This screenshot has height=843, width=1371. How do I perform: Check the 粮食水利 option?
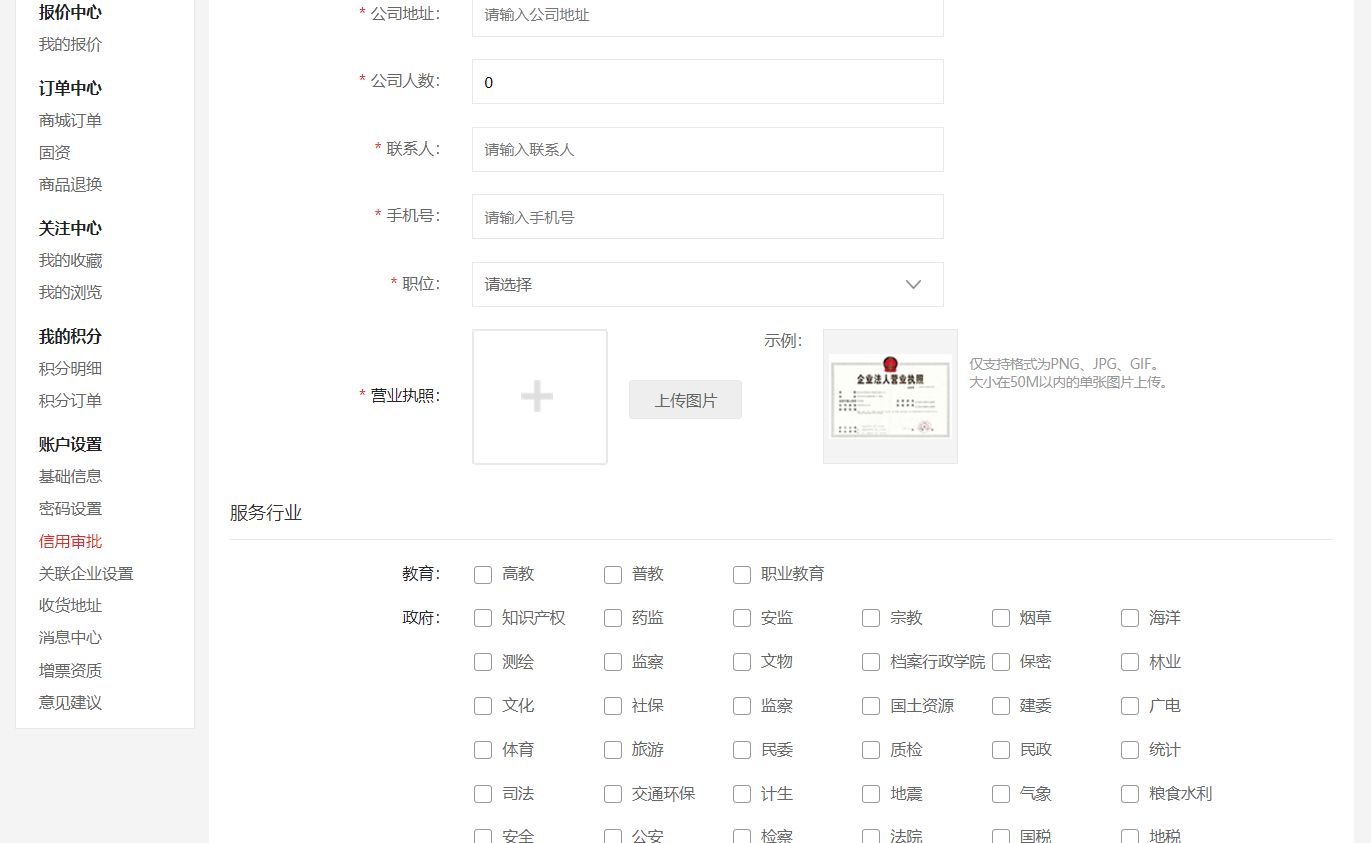pyautogui.click(x=1130, y=794)
